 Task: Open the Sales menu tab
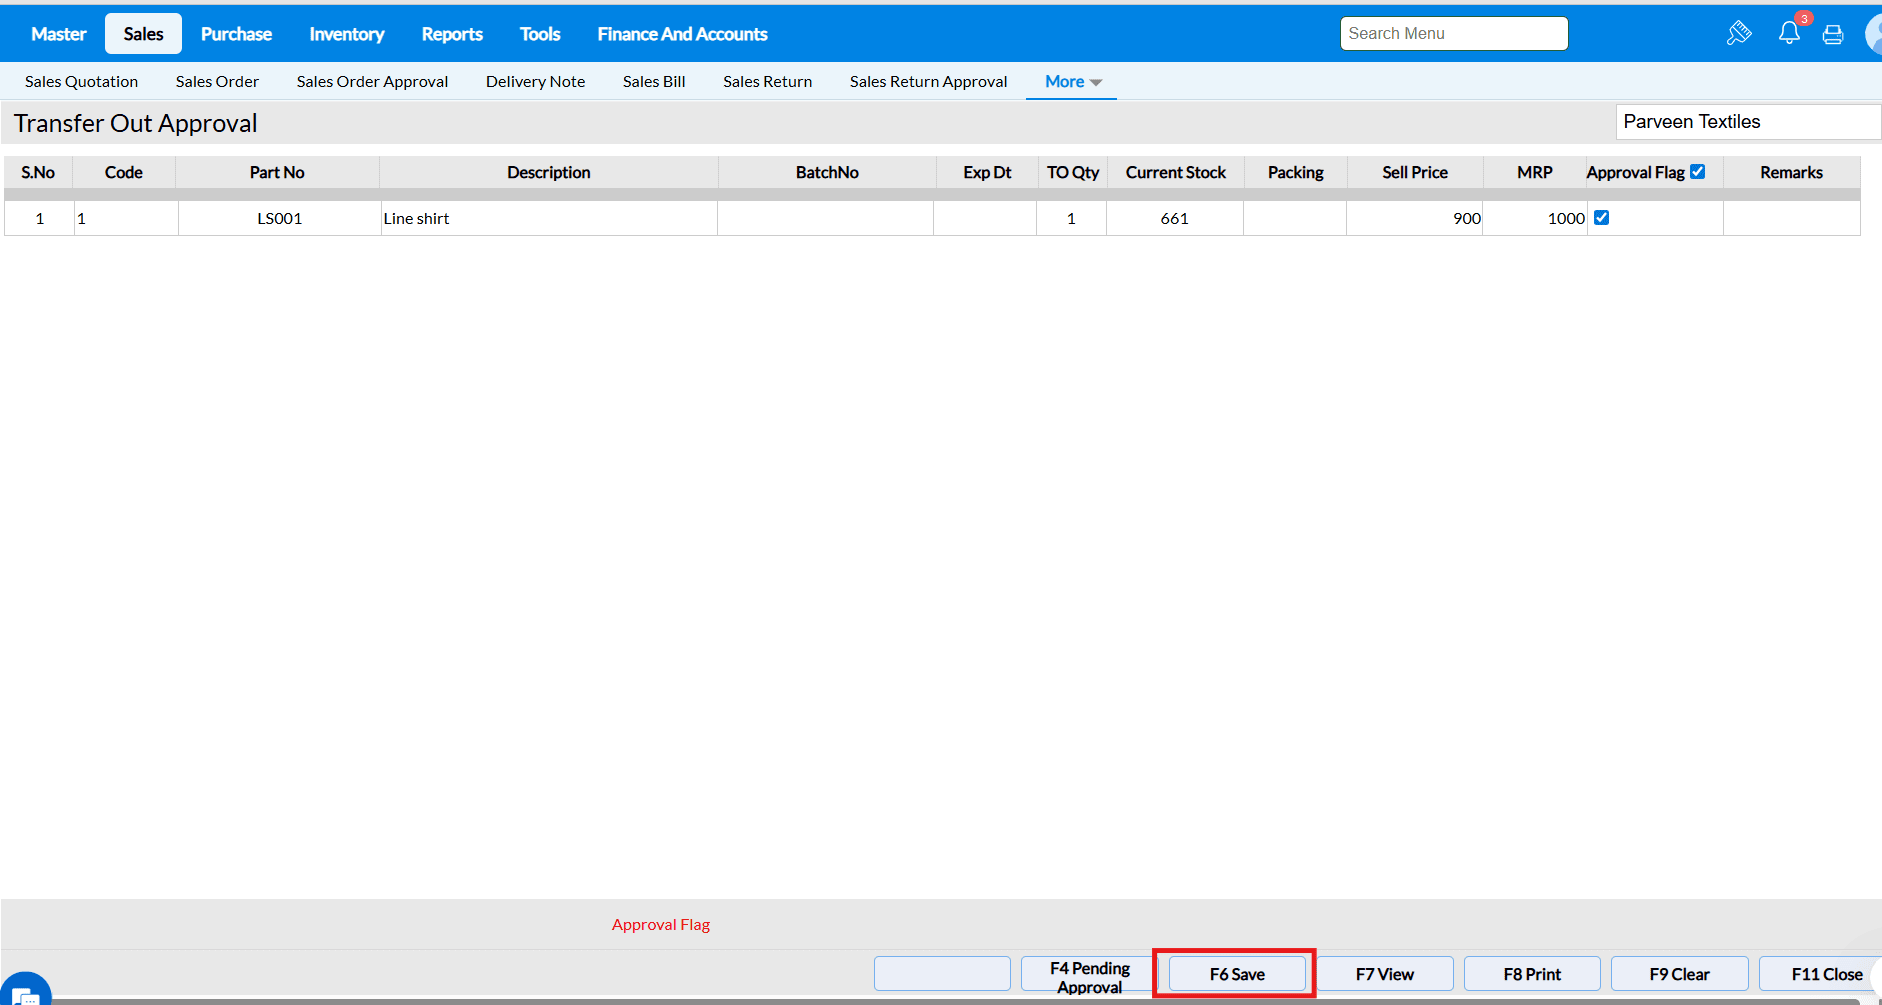[143, 34]
